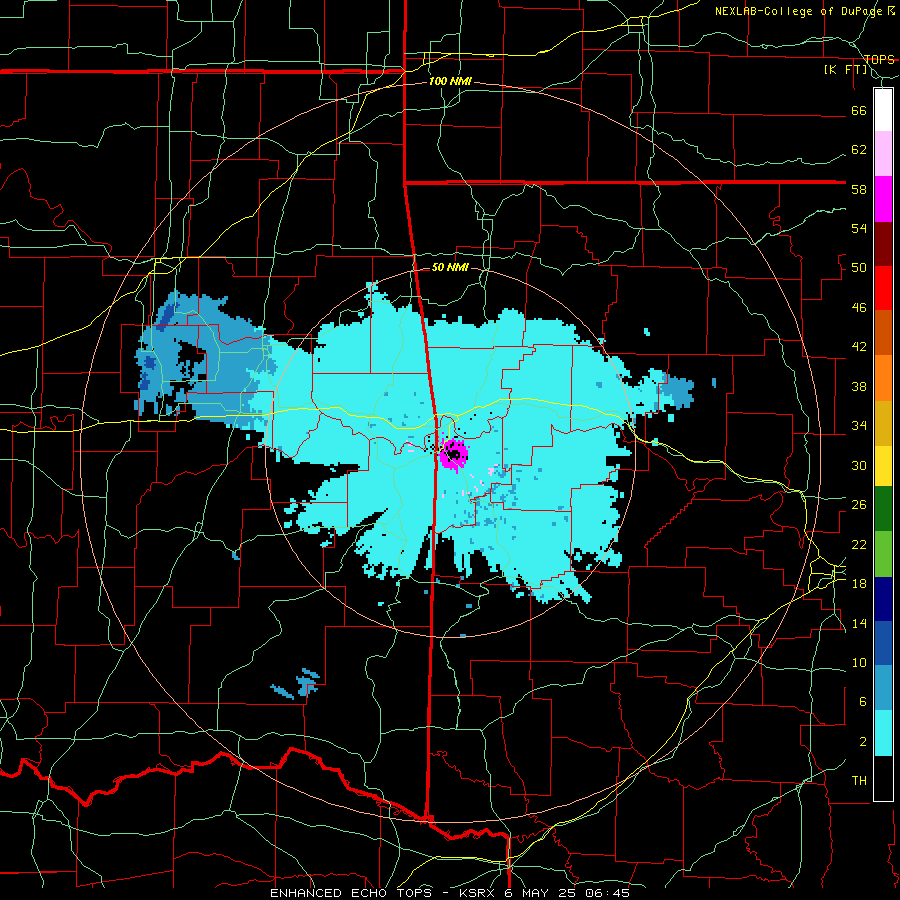The height and width of the screenshot is (900, 900).
Task: Click the '14' legend value
Action: tap(859, 623)
